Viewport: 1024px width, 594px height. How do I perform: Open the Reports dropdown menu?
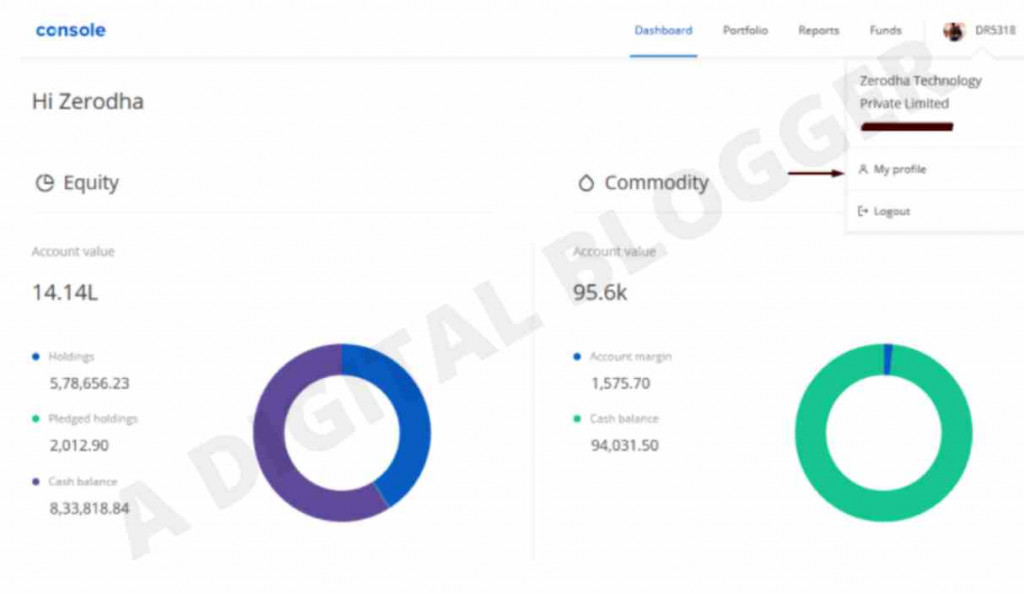pos(818,31)
